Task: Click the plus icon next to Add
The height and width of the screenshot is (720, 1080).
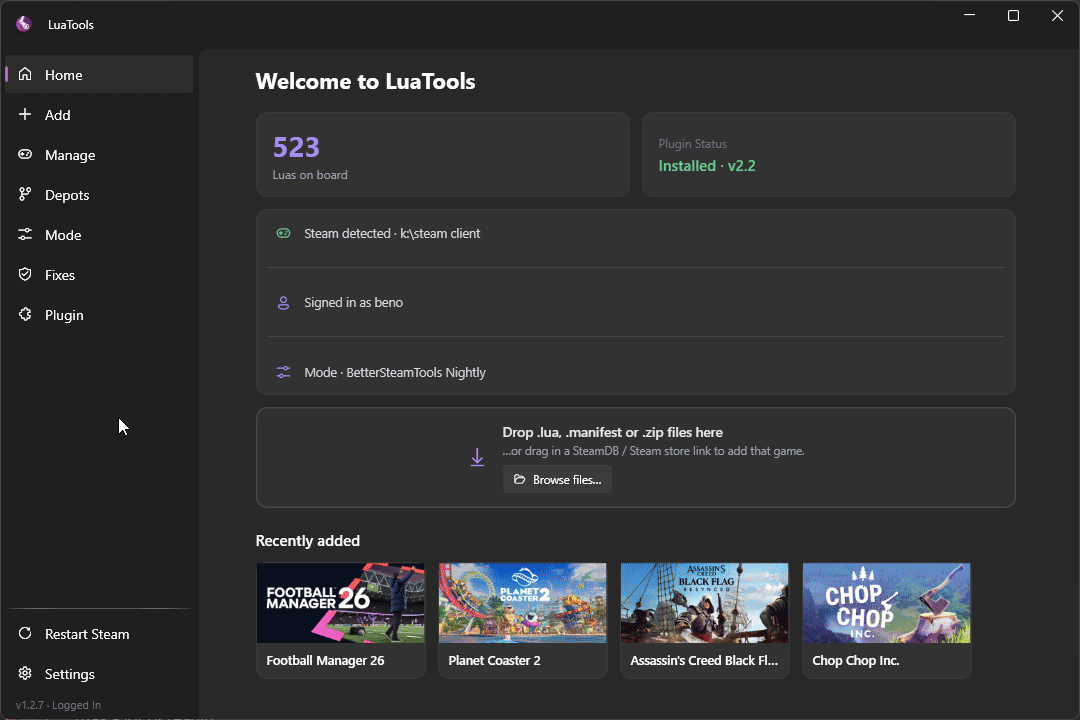Action: pos(25,114)
